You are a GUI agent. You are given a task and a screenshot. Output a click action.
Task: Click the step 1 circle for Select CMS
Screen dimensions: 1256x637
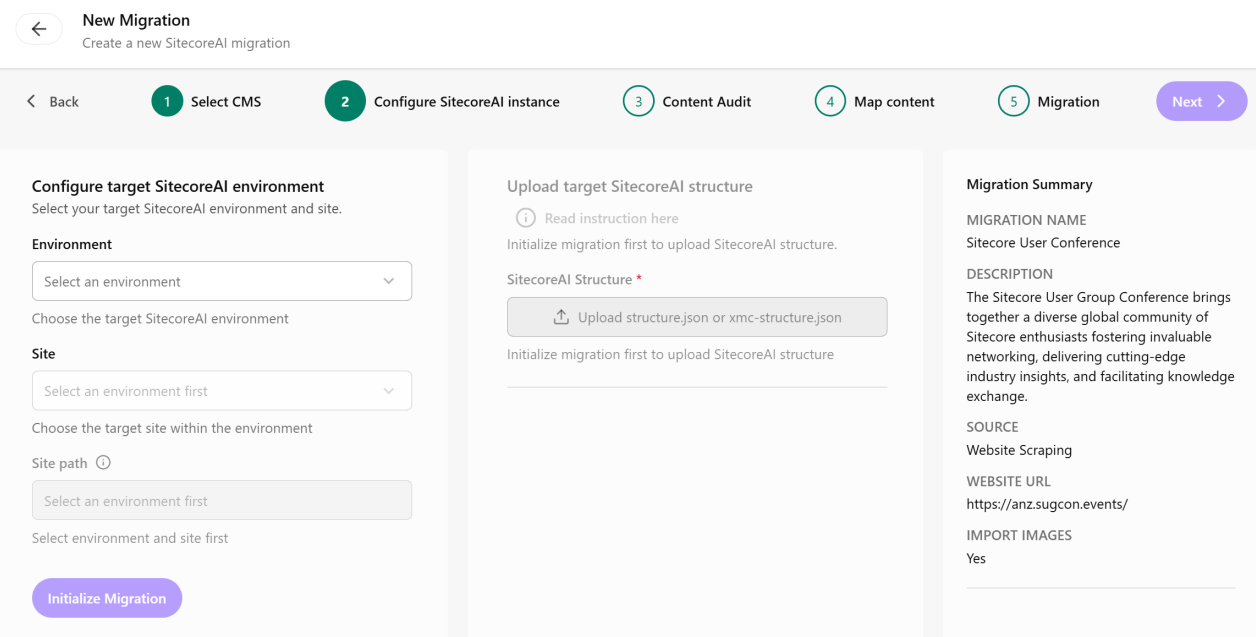coord(167,101)
